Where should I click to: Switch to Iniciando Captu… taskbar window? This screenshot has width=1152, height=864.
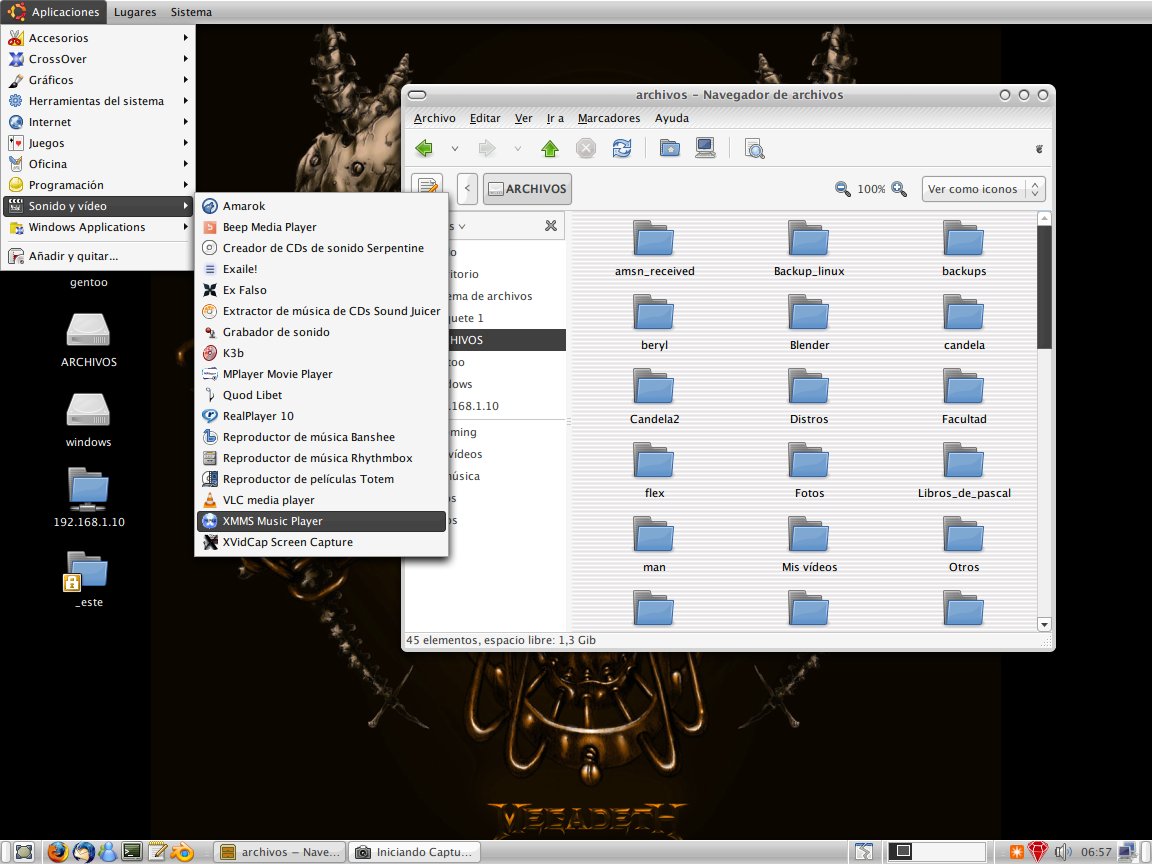click(414, 852)
